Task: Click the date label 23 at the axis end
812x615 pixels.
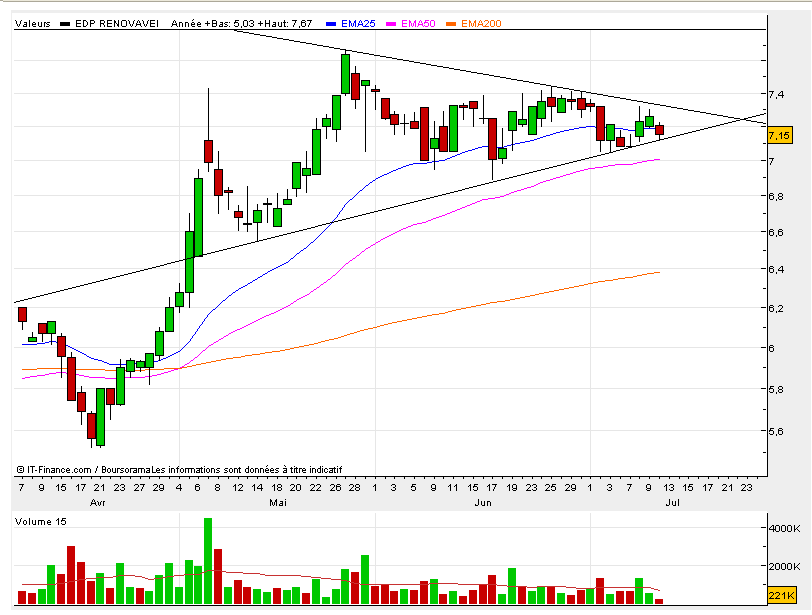Action: pyautogui.click(x=746, y=488)
